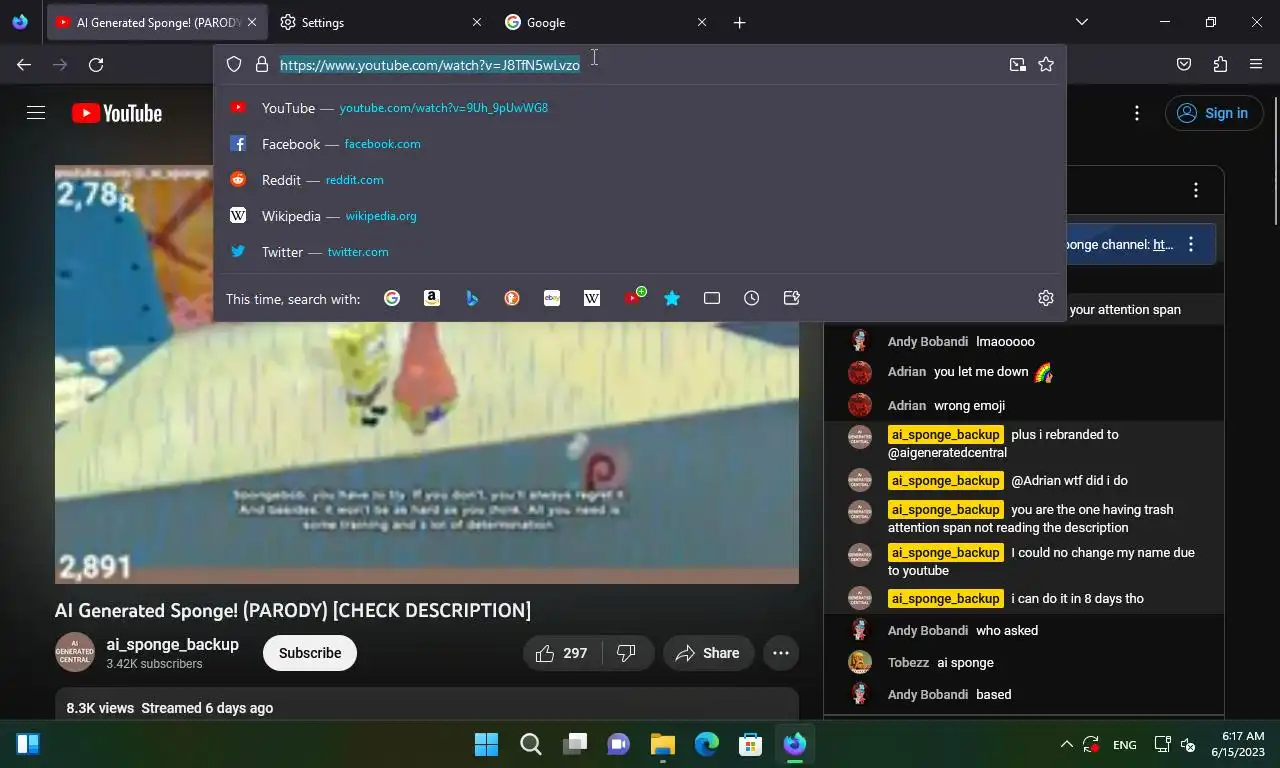Viewport: 1280px width, 768px height.
Task: Open search settings gear in dropdown
Action: (x=1046, y=298)
